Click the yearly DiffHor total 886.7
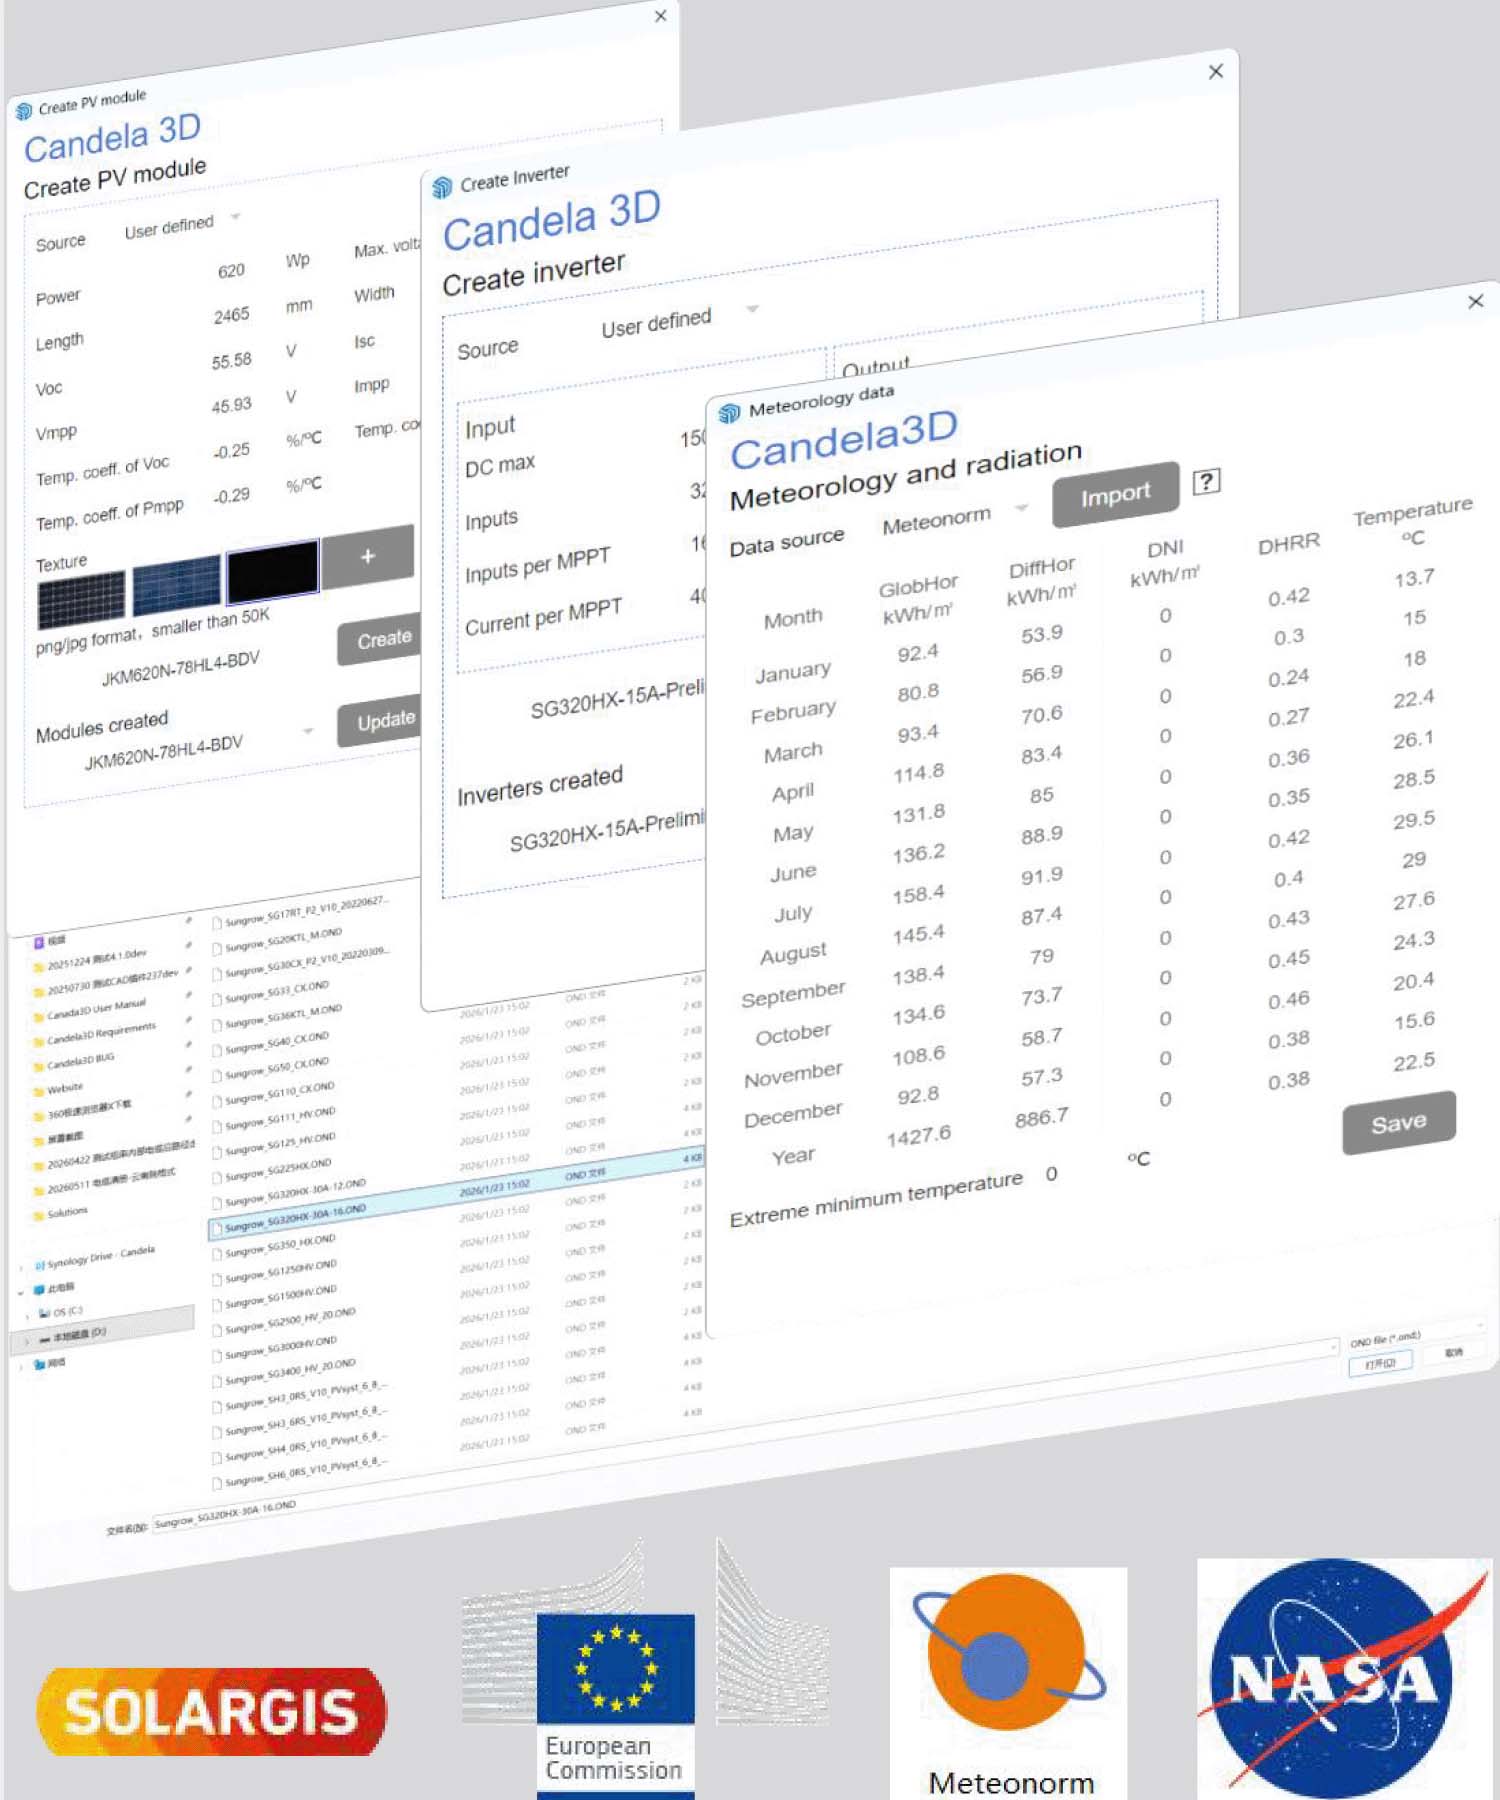 1041,1118
